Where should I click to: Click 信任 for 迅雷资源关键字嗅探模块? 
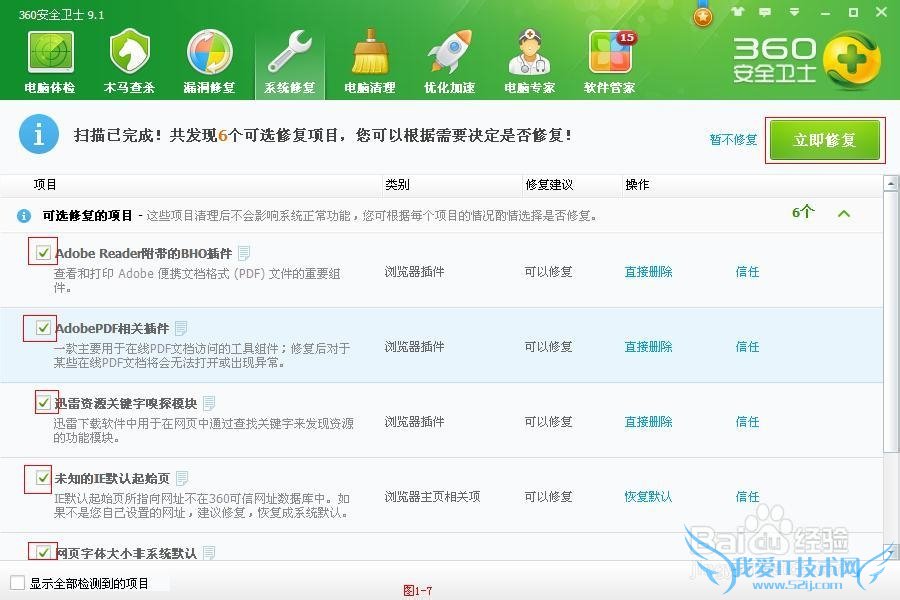click(x=747, y=422)
